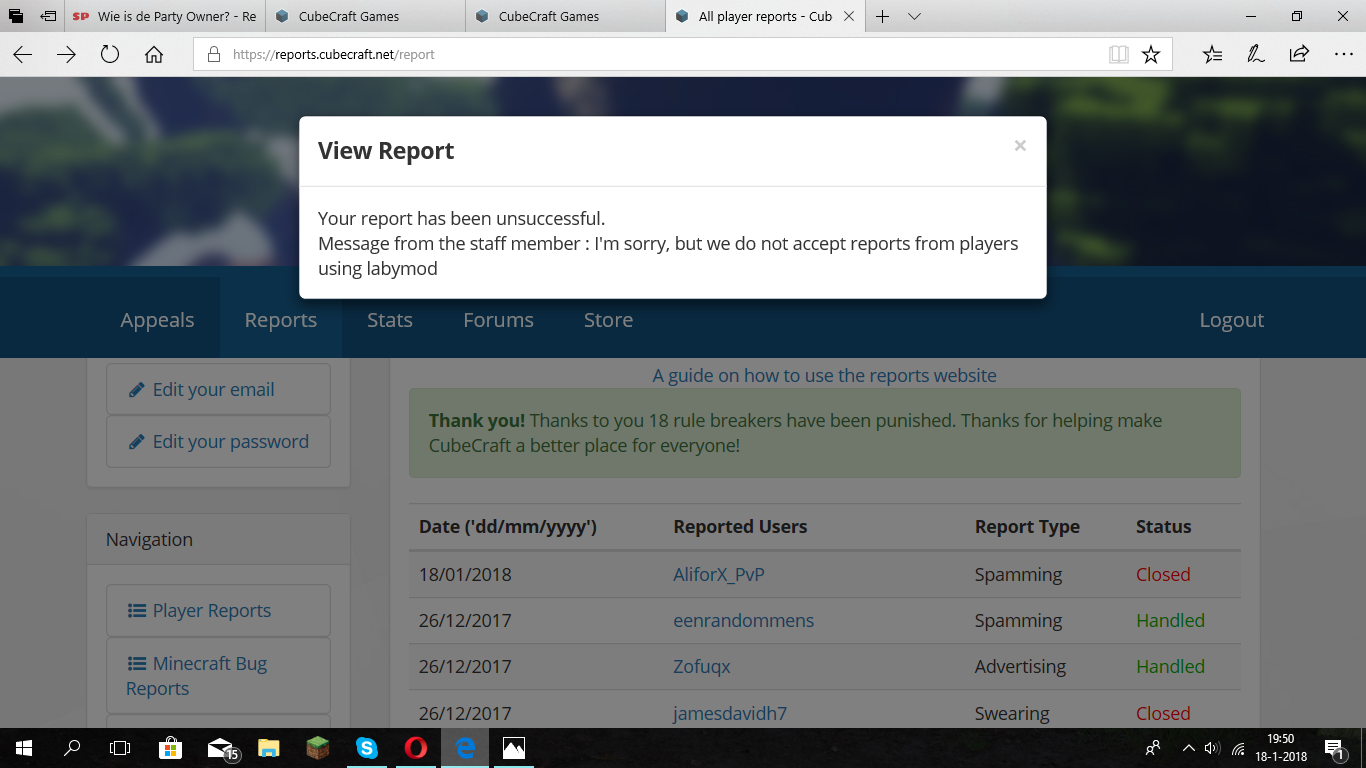Screen dimensions: 1366x768
Task: Open Windows taskbar search
Action: 72,748
